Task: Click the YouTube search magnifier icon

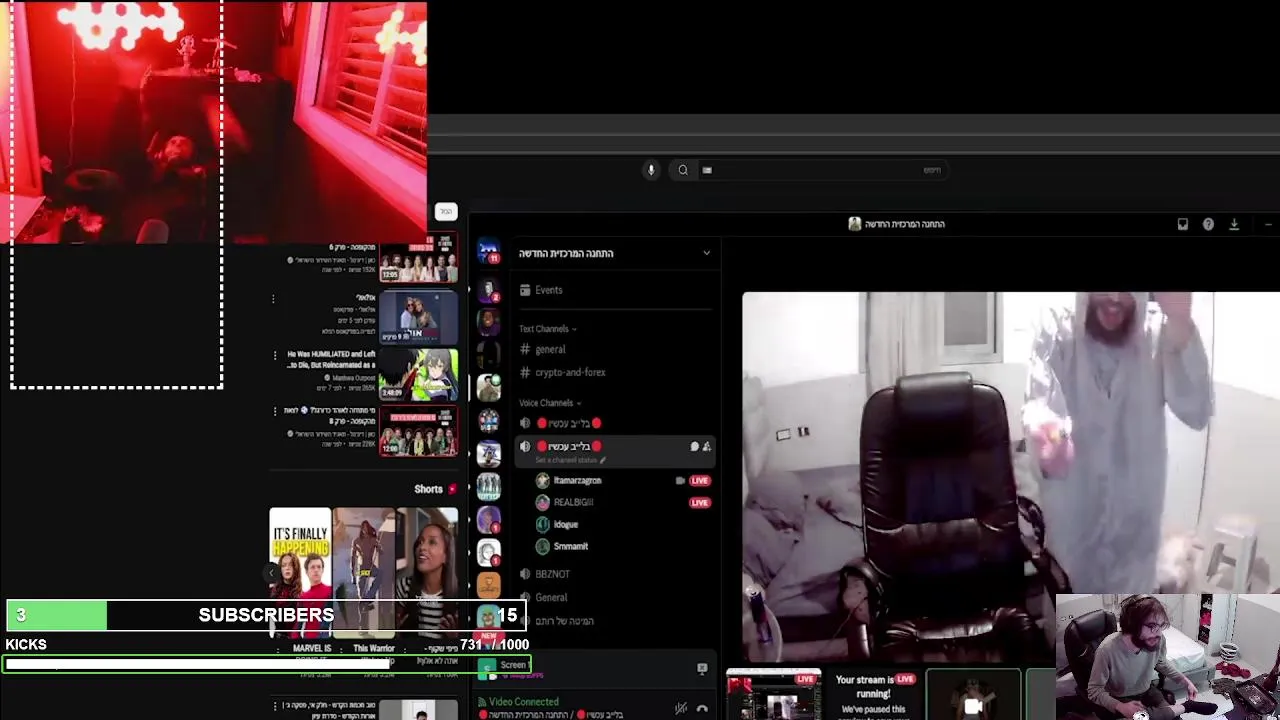Action: click(683, 170)
